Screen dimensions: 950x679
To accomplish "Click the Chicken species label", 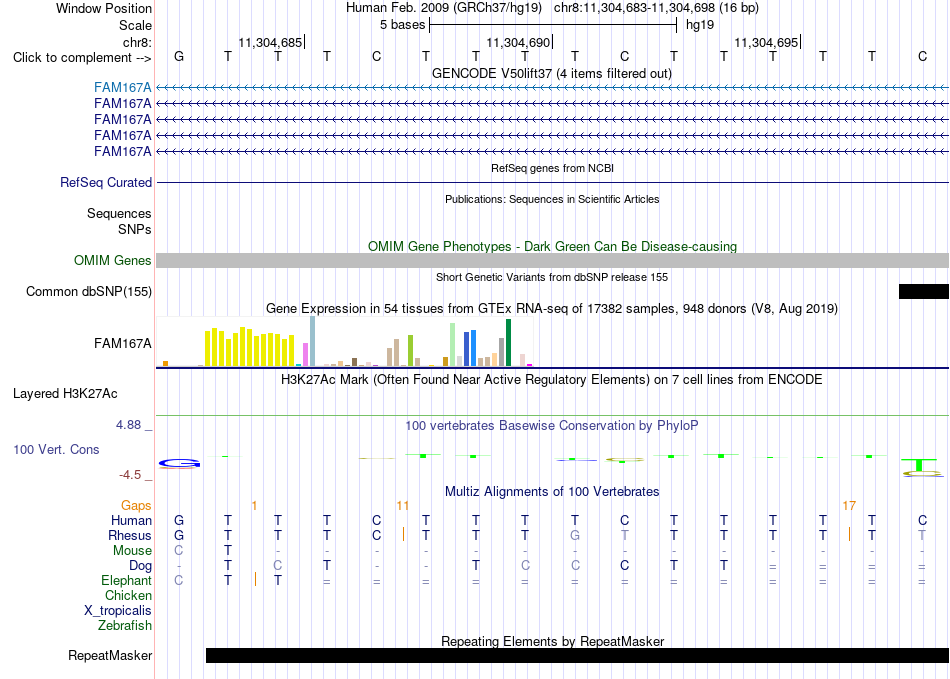I will pyautogui.click(x=128, y=595).
